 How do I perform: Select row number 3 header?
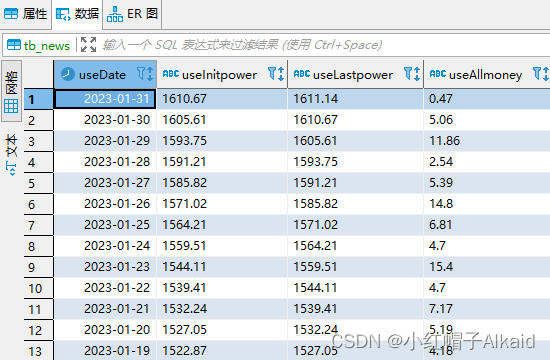(x=39, y=141)
